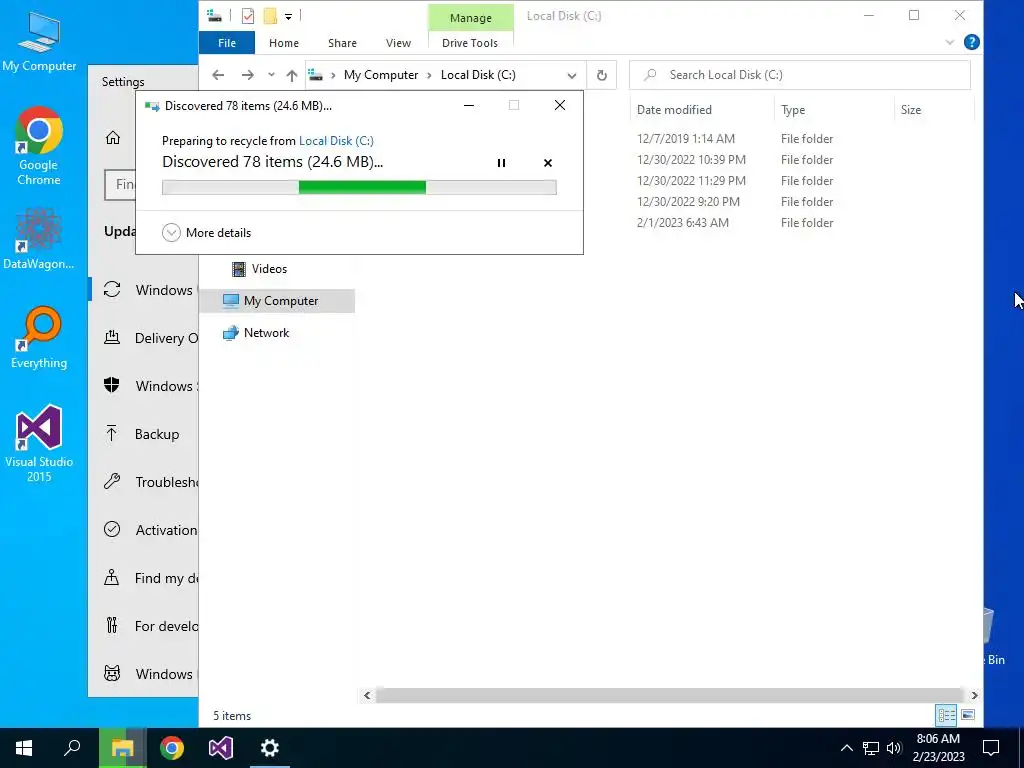
Task: Open recent locations dropdown arrow
Action: pyautogui.click(x=271, y=75)
